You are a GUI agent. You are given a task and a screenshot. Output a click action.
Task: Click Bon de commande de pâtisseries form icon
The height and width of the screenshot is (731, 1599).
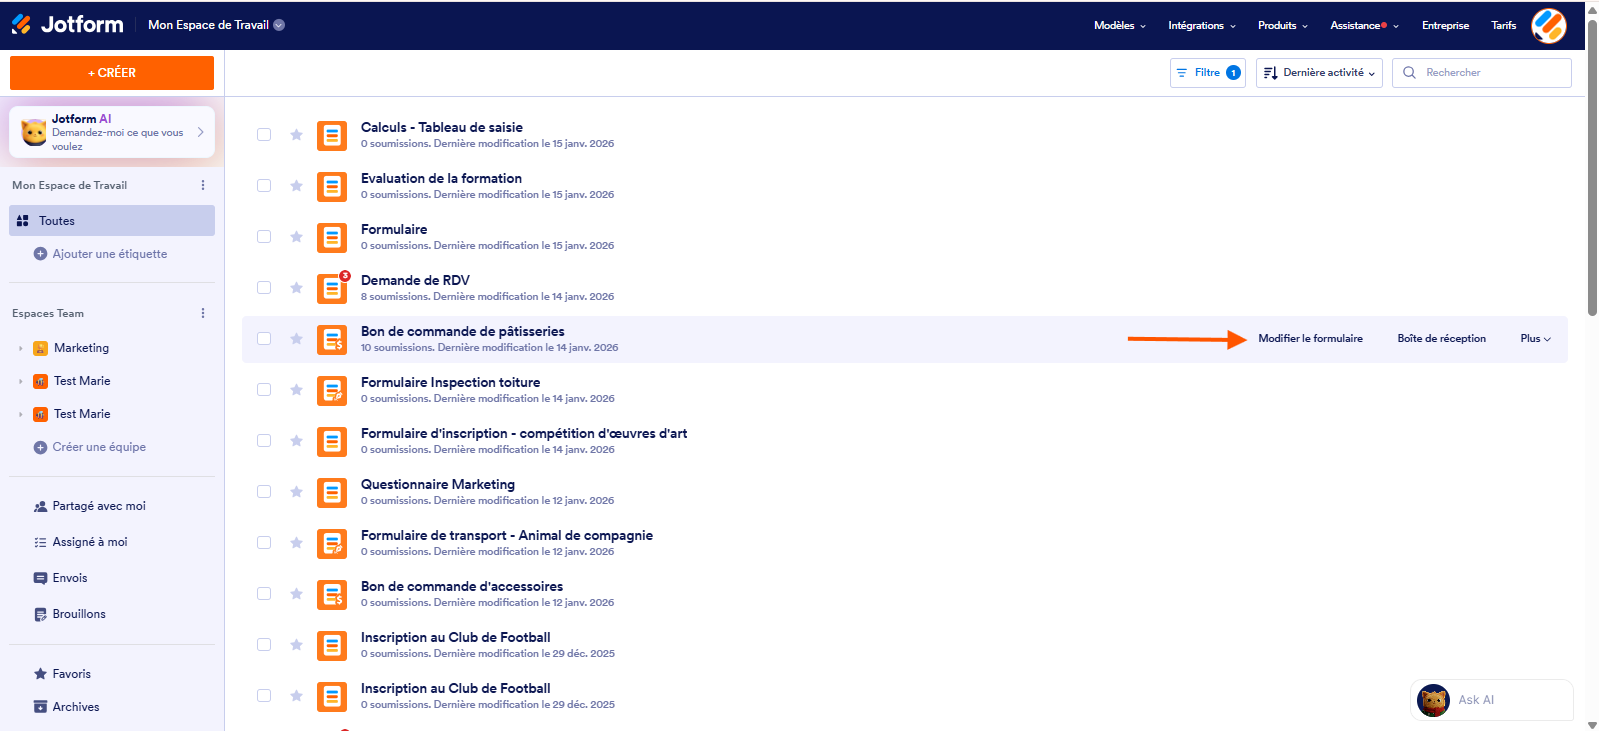pos(332,339)
